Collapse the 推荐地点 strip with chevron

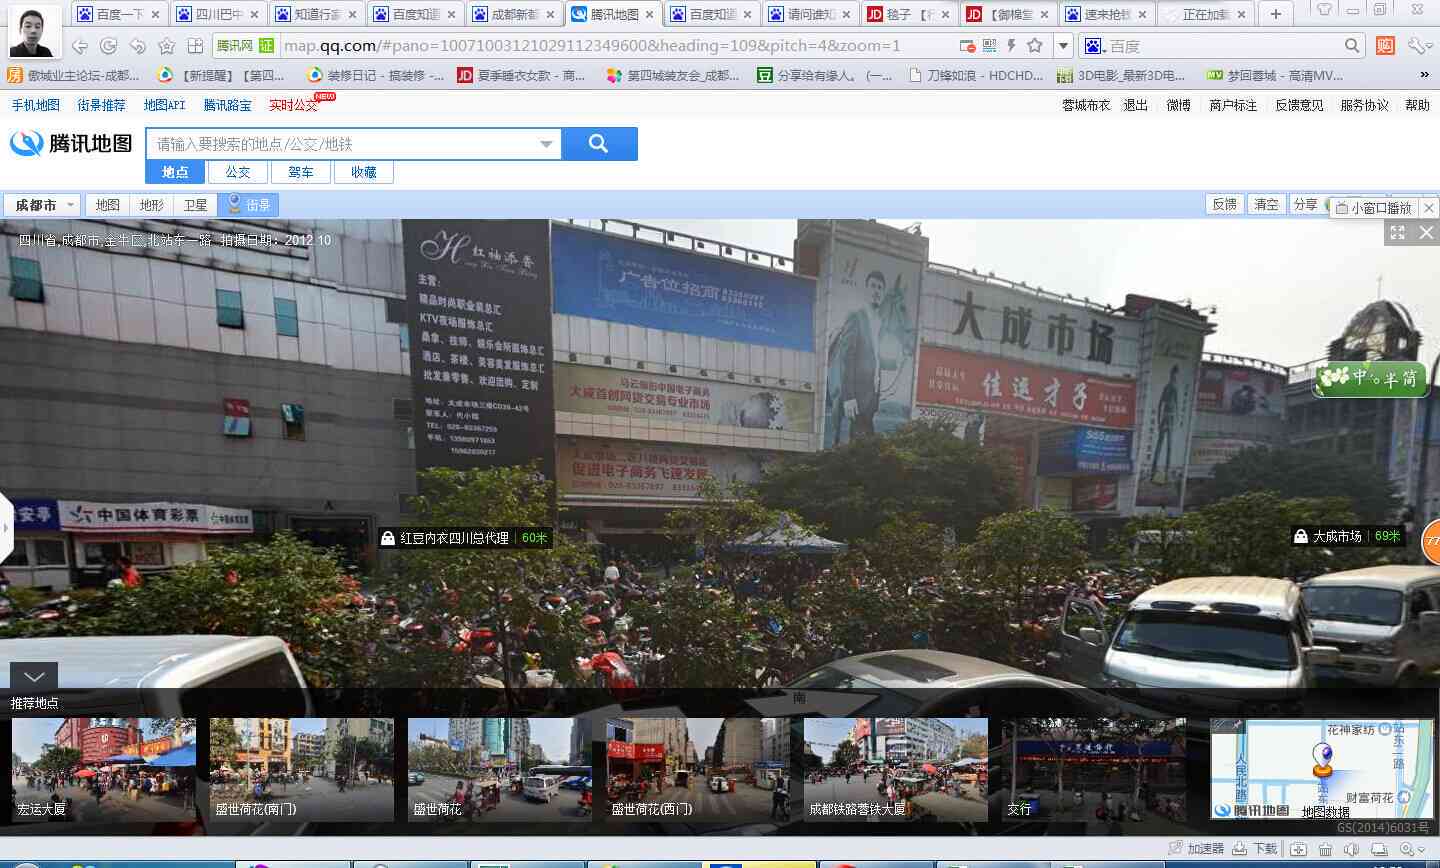pyautogui.click(x=34, y=677)
